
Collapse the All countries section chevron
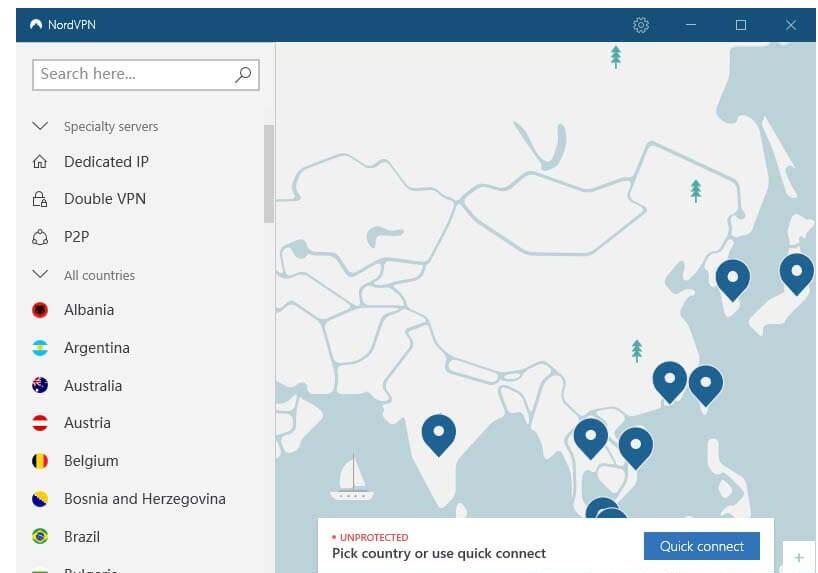tap(40, 274)
